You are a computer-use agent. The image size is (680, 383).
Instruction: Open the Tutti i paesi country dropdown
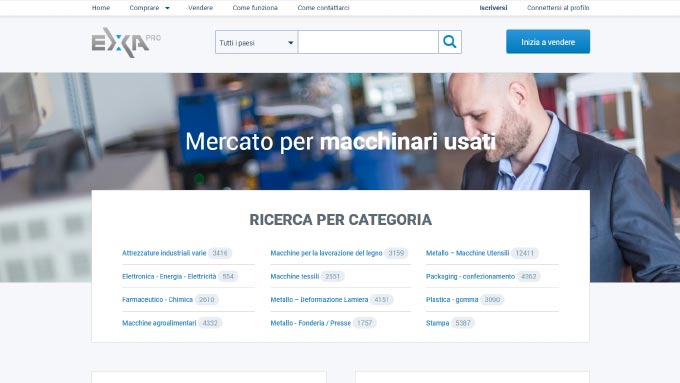pos(256,43)
